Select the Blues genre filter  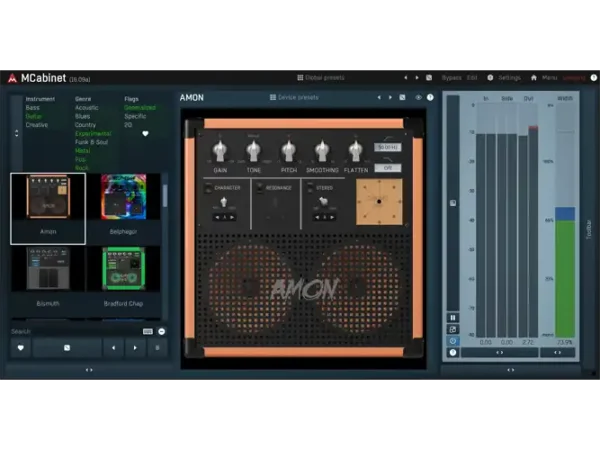82,116
